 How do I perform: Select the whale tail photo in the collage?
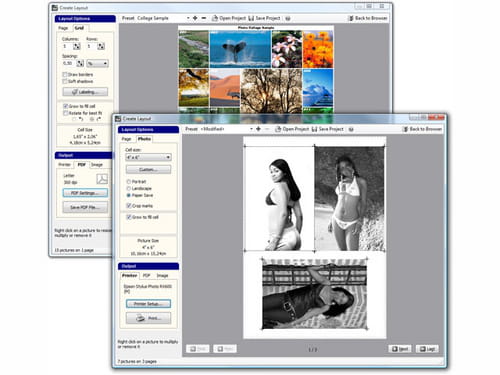point(240,49)
